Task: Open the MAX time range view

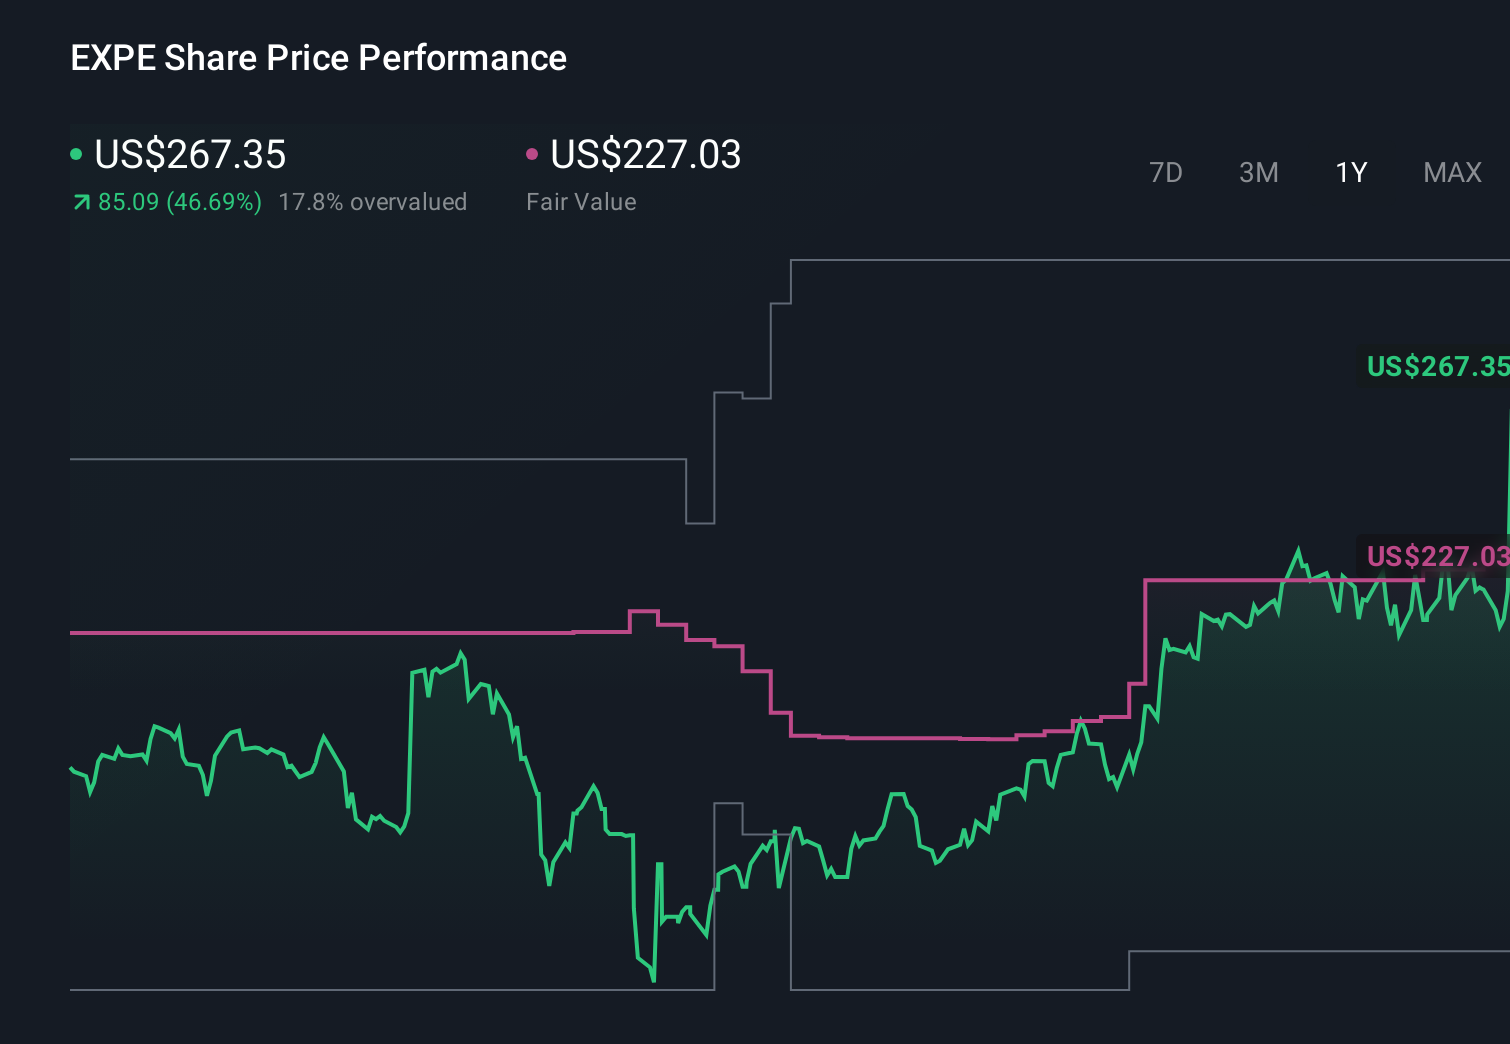Action: [x=1451, y=172]
